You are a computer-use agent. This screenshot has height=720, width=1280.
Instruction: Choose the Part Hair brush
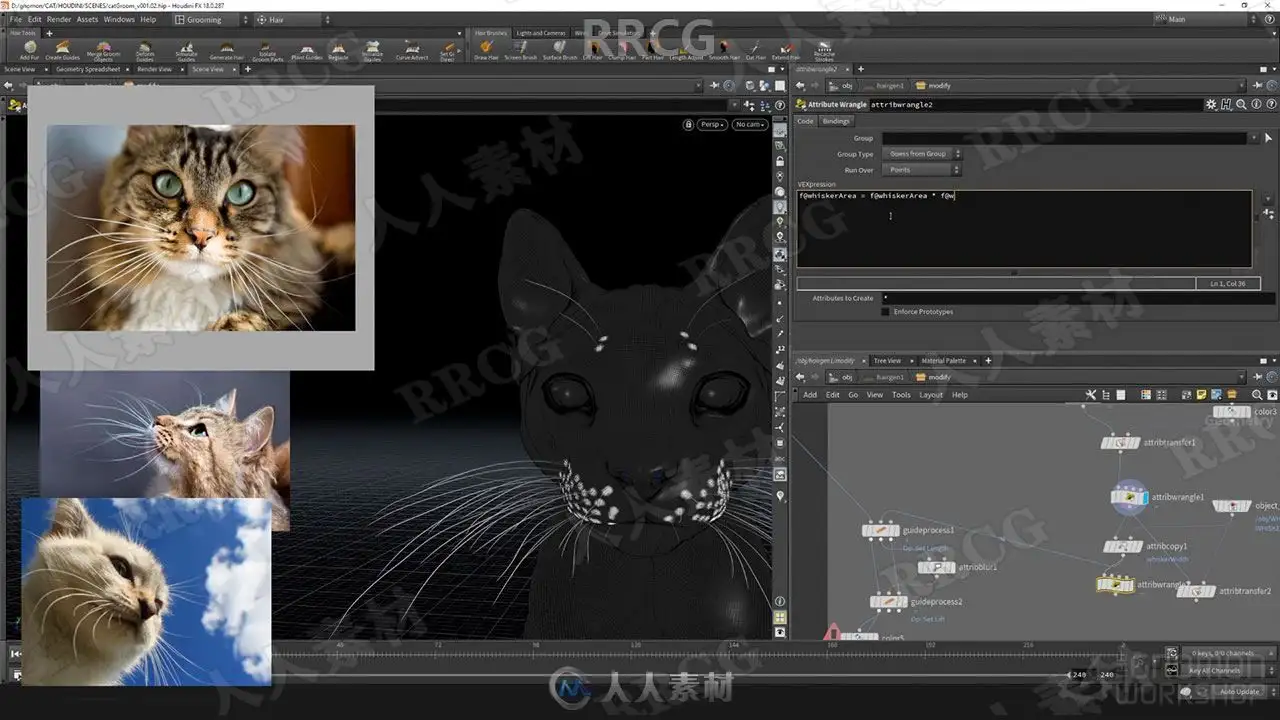tap(652, 51)
